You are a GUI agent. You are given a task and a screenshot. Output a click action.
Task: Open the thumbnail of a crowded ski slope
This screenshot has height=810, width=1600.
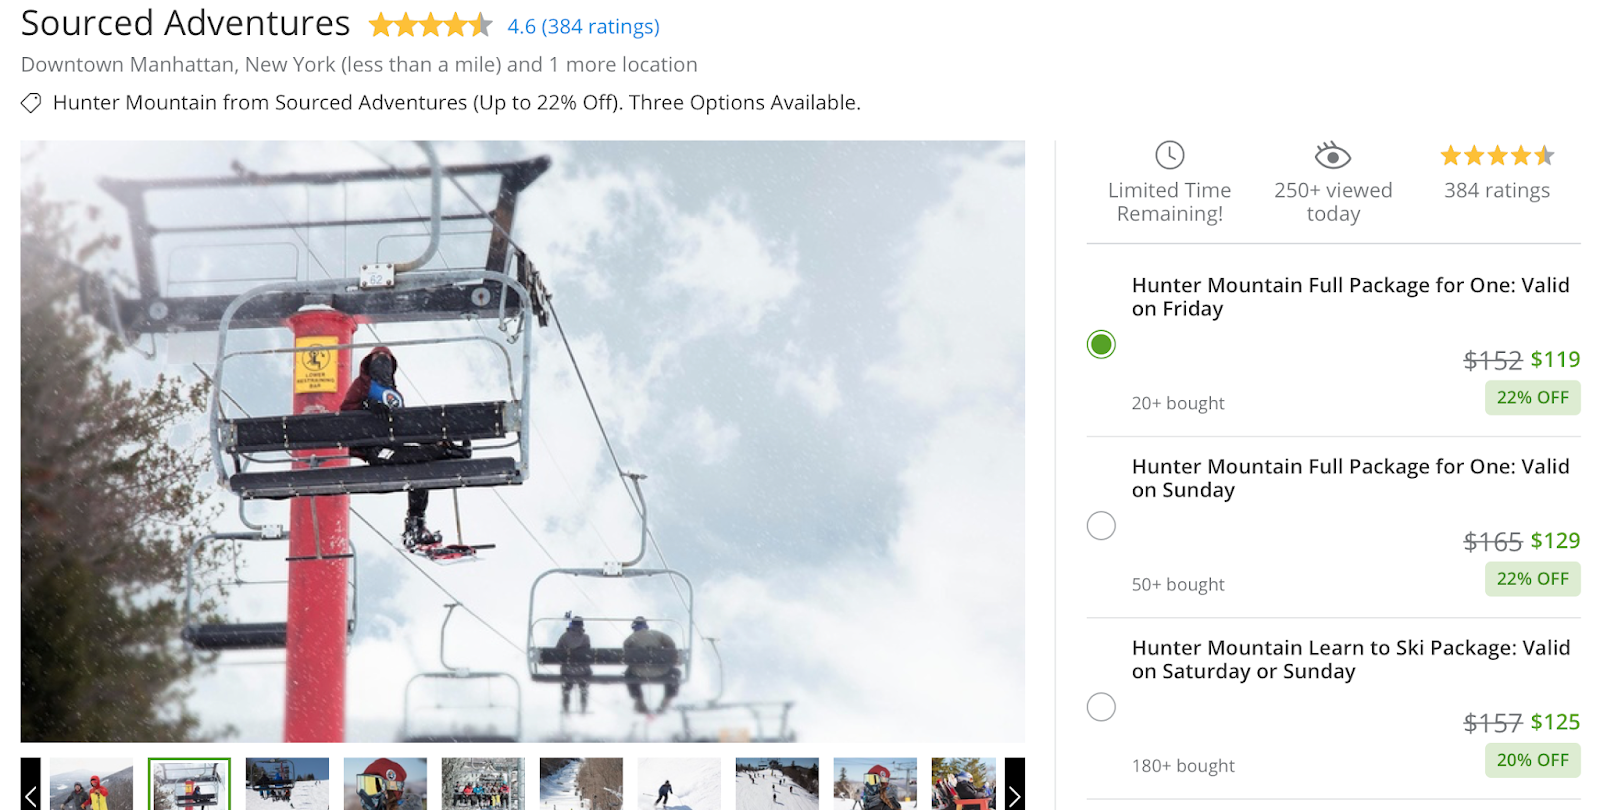(x=777, y=784)
